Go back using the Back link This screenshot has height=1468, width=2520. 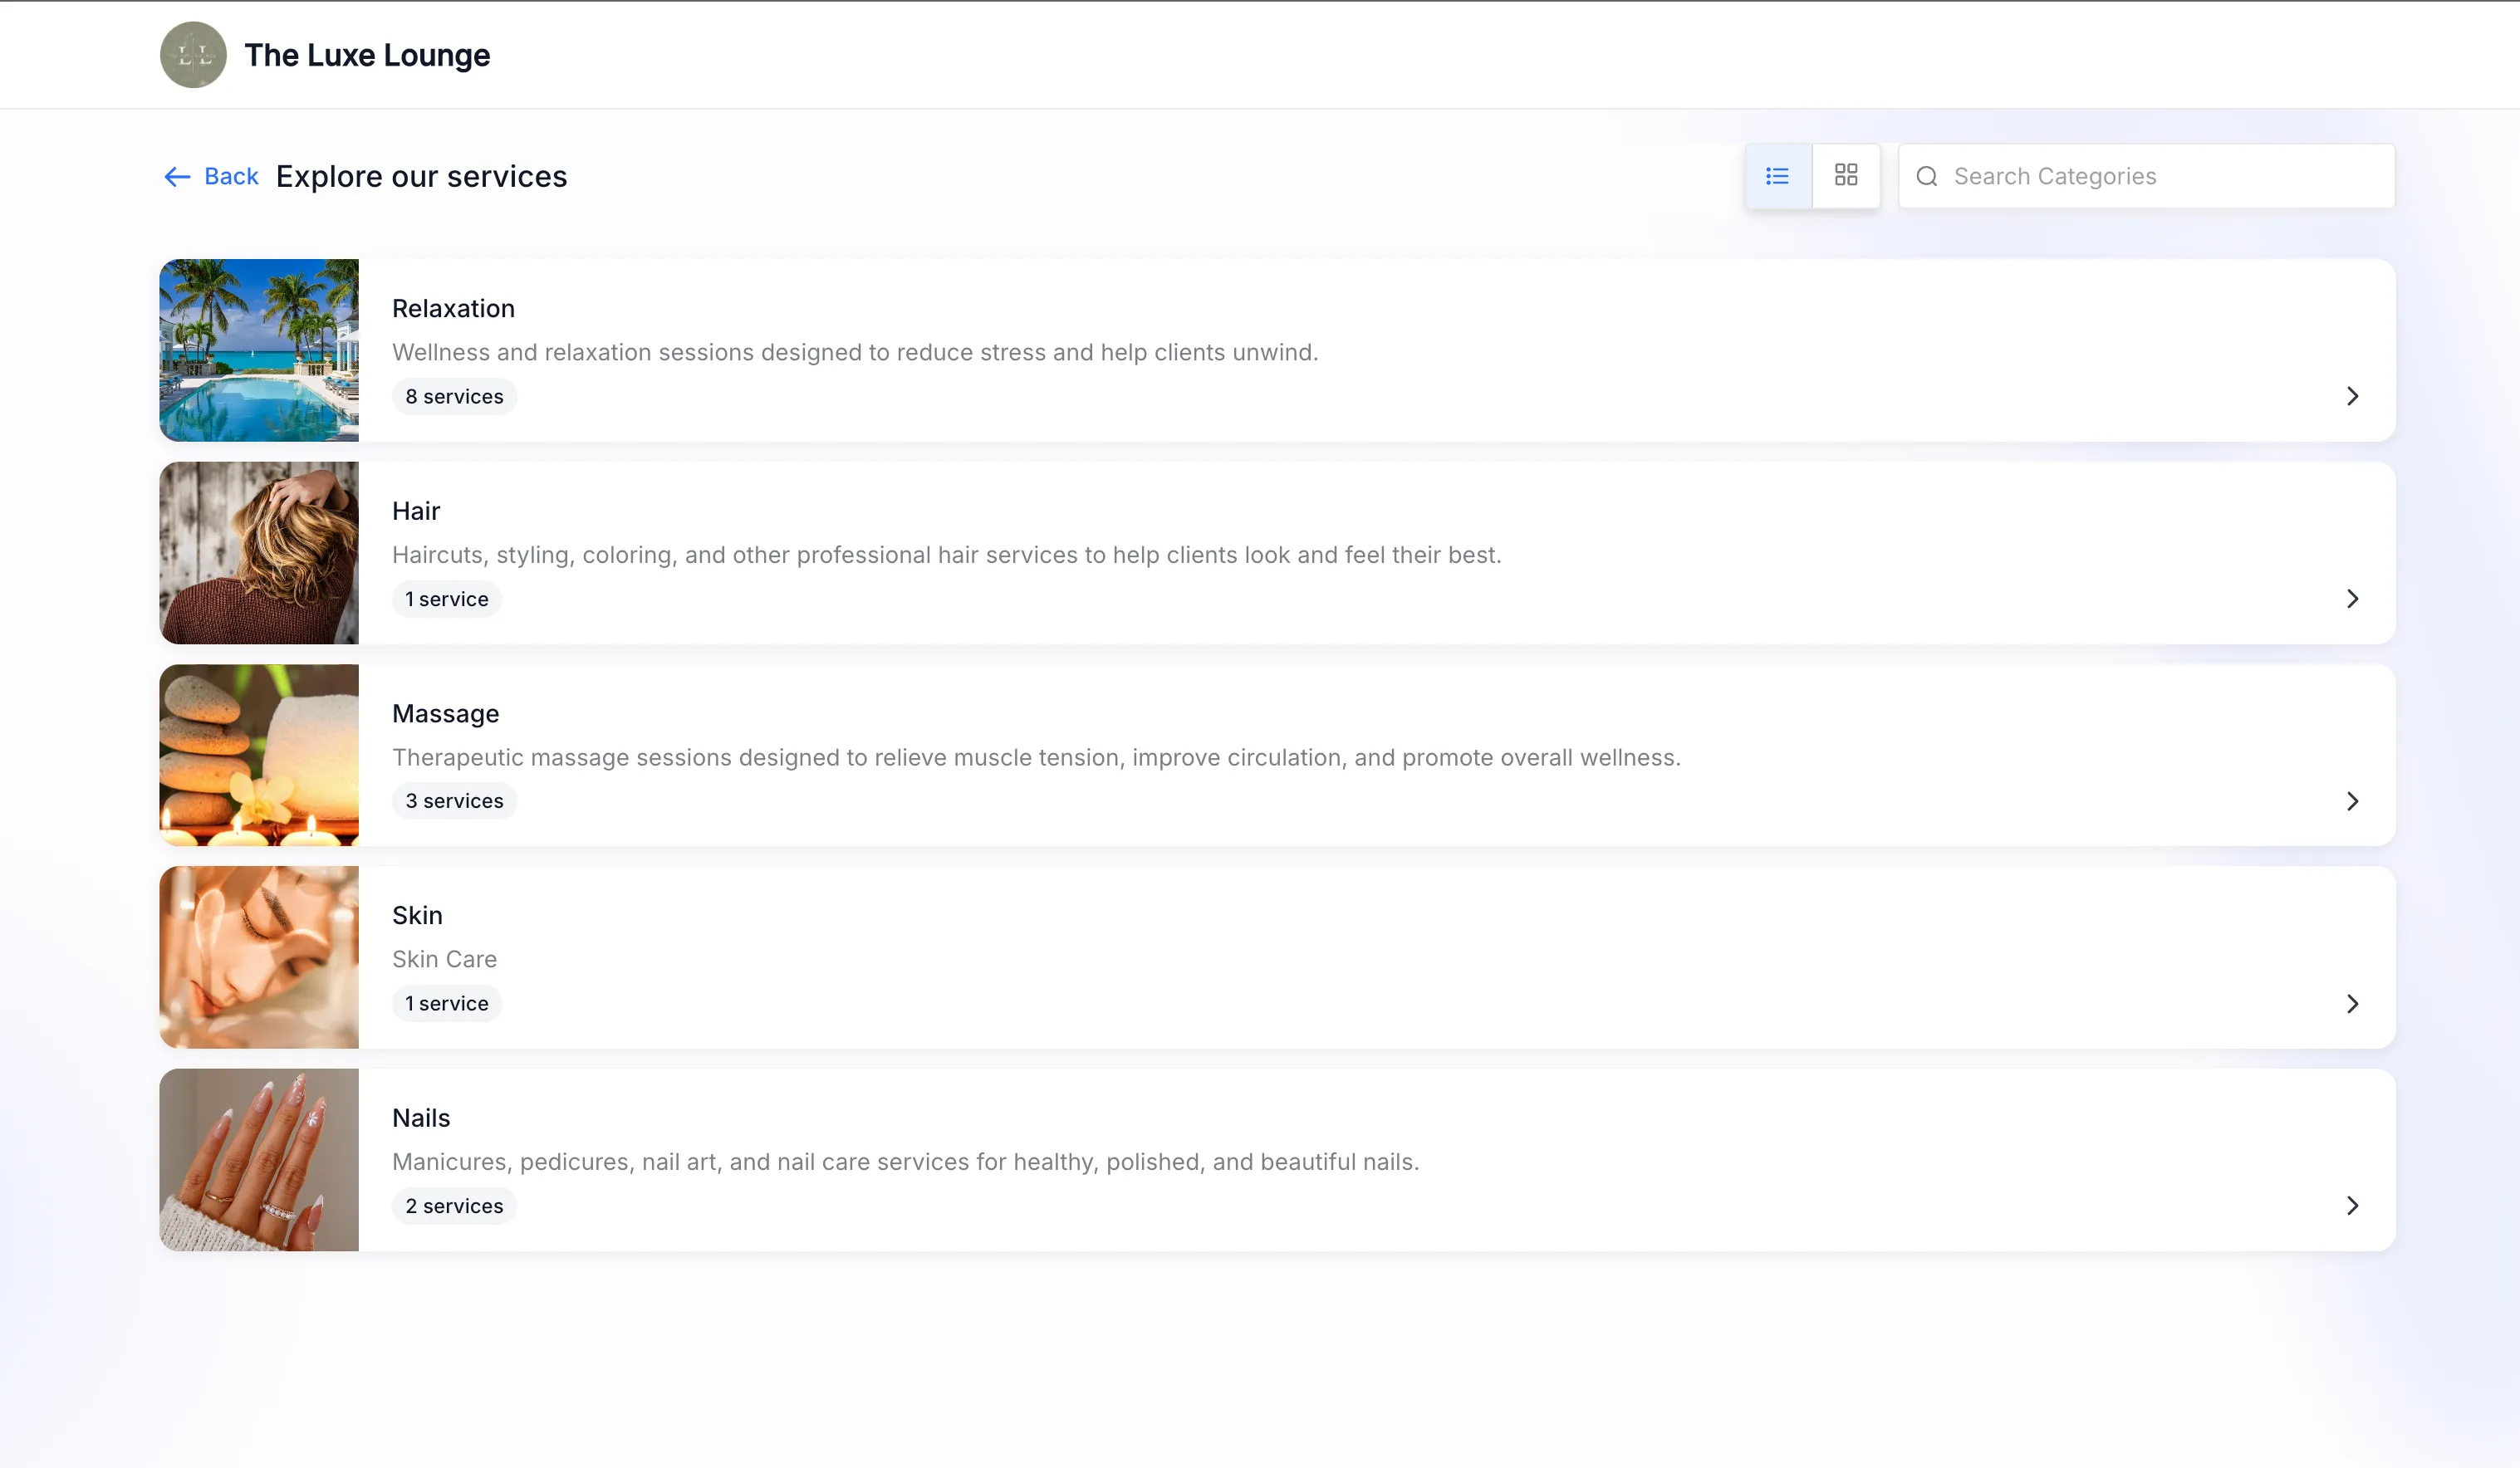[231, 177]
